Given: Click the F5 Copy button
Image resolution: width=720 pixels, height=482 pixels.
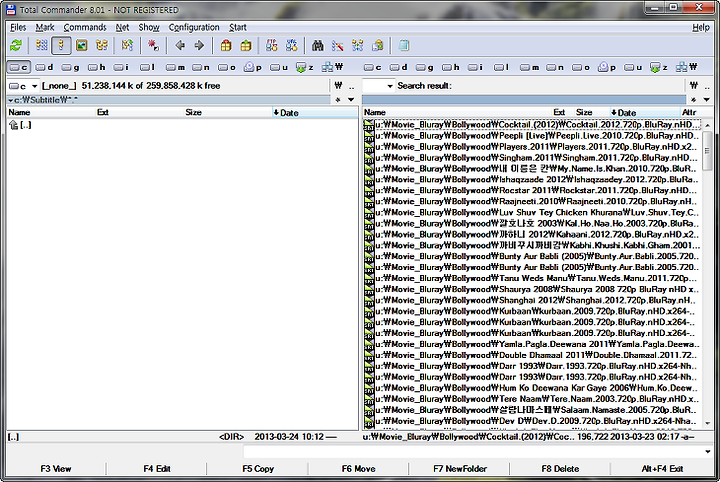Looking at the screenshot, I should 258,469.
